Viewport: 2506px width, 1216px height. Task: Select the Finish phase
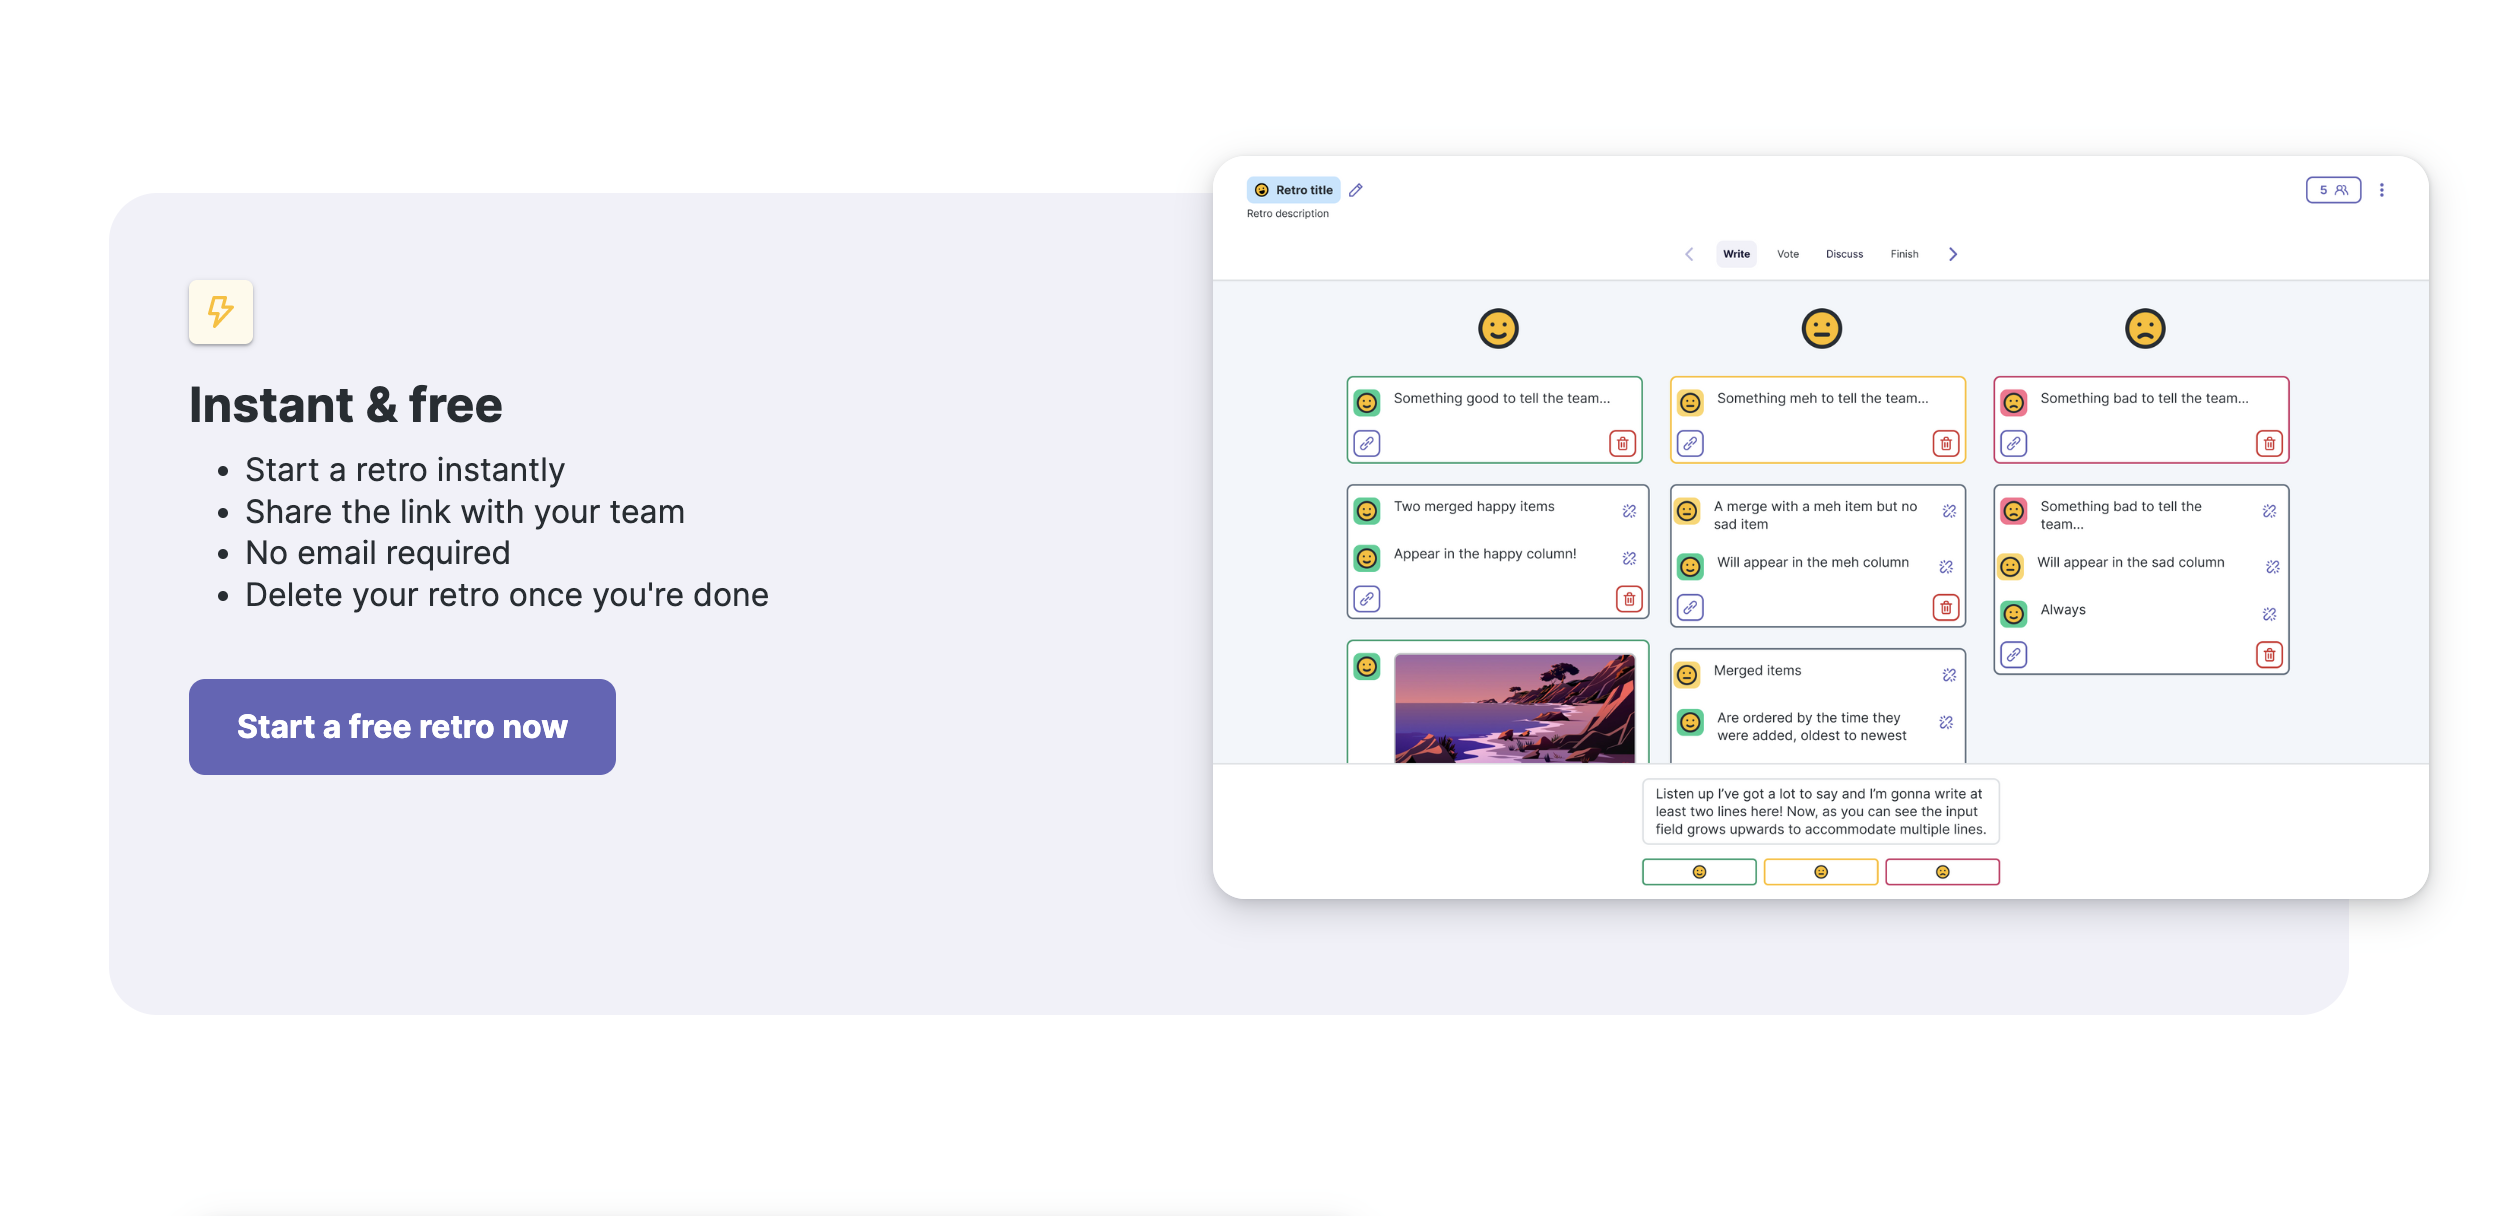tap(1904, 254)
